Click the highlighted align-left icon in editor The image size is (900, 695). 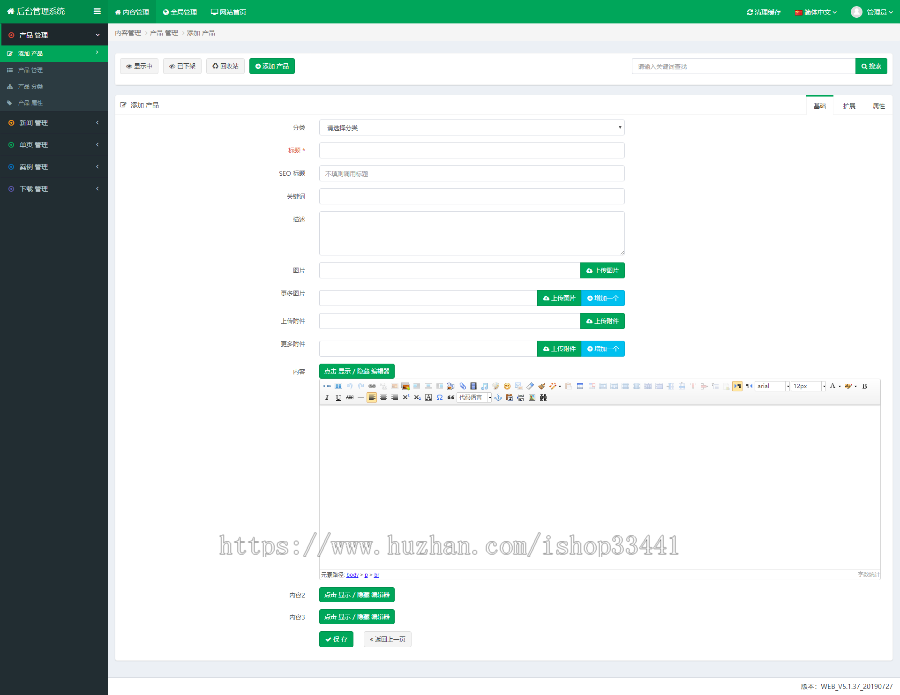tap(372, 398)
